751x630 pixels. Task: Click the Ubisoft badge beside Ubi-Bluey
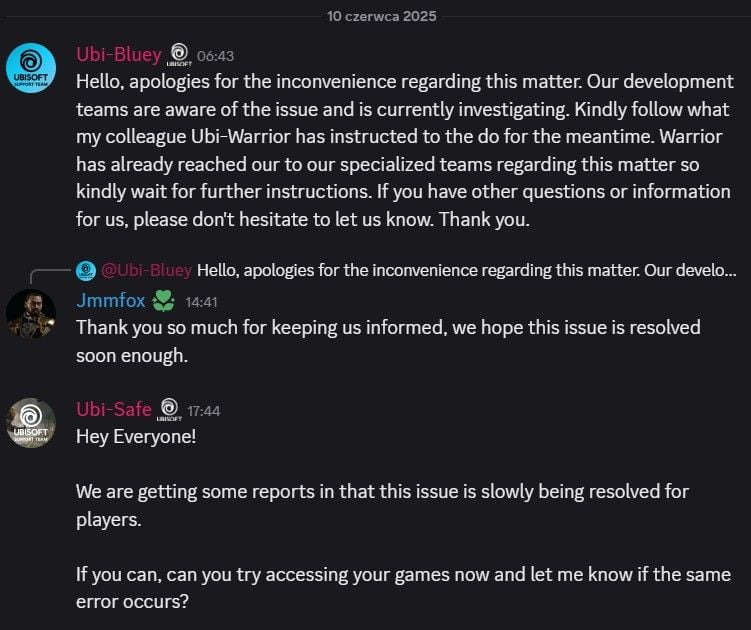point(179,55)
